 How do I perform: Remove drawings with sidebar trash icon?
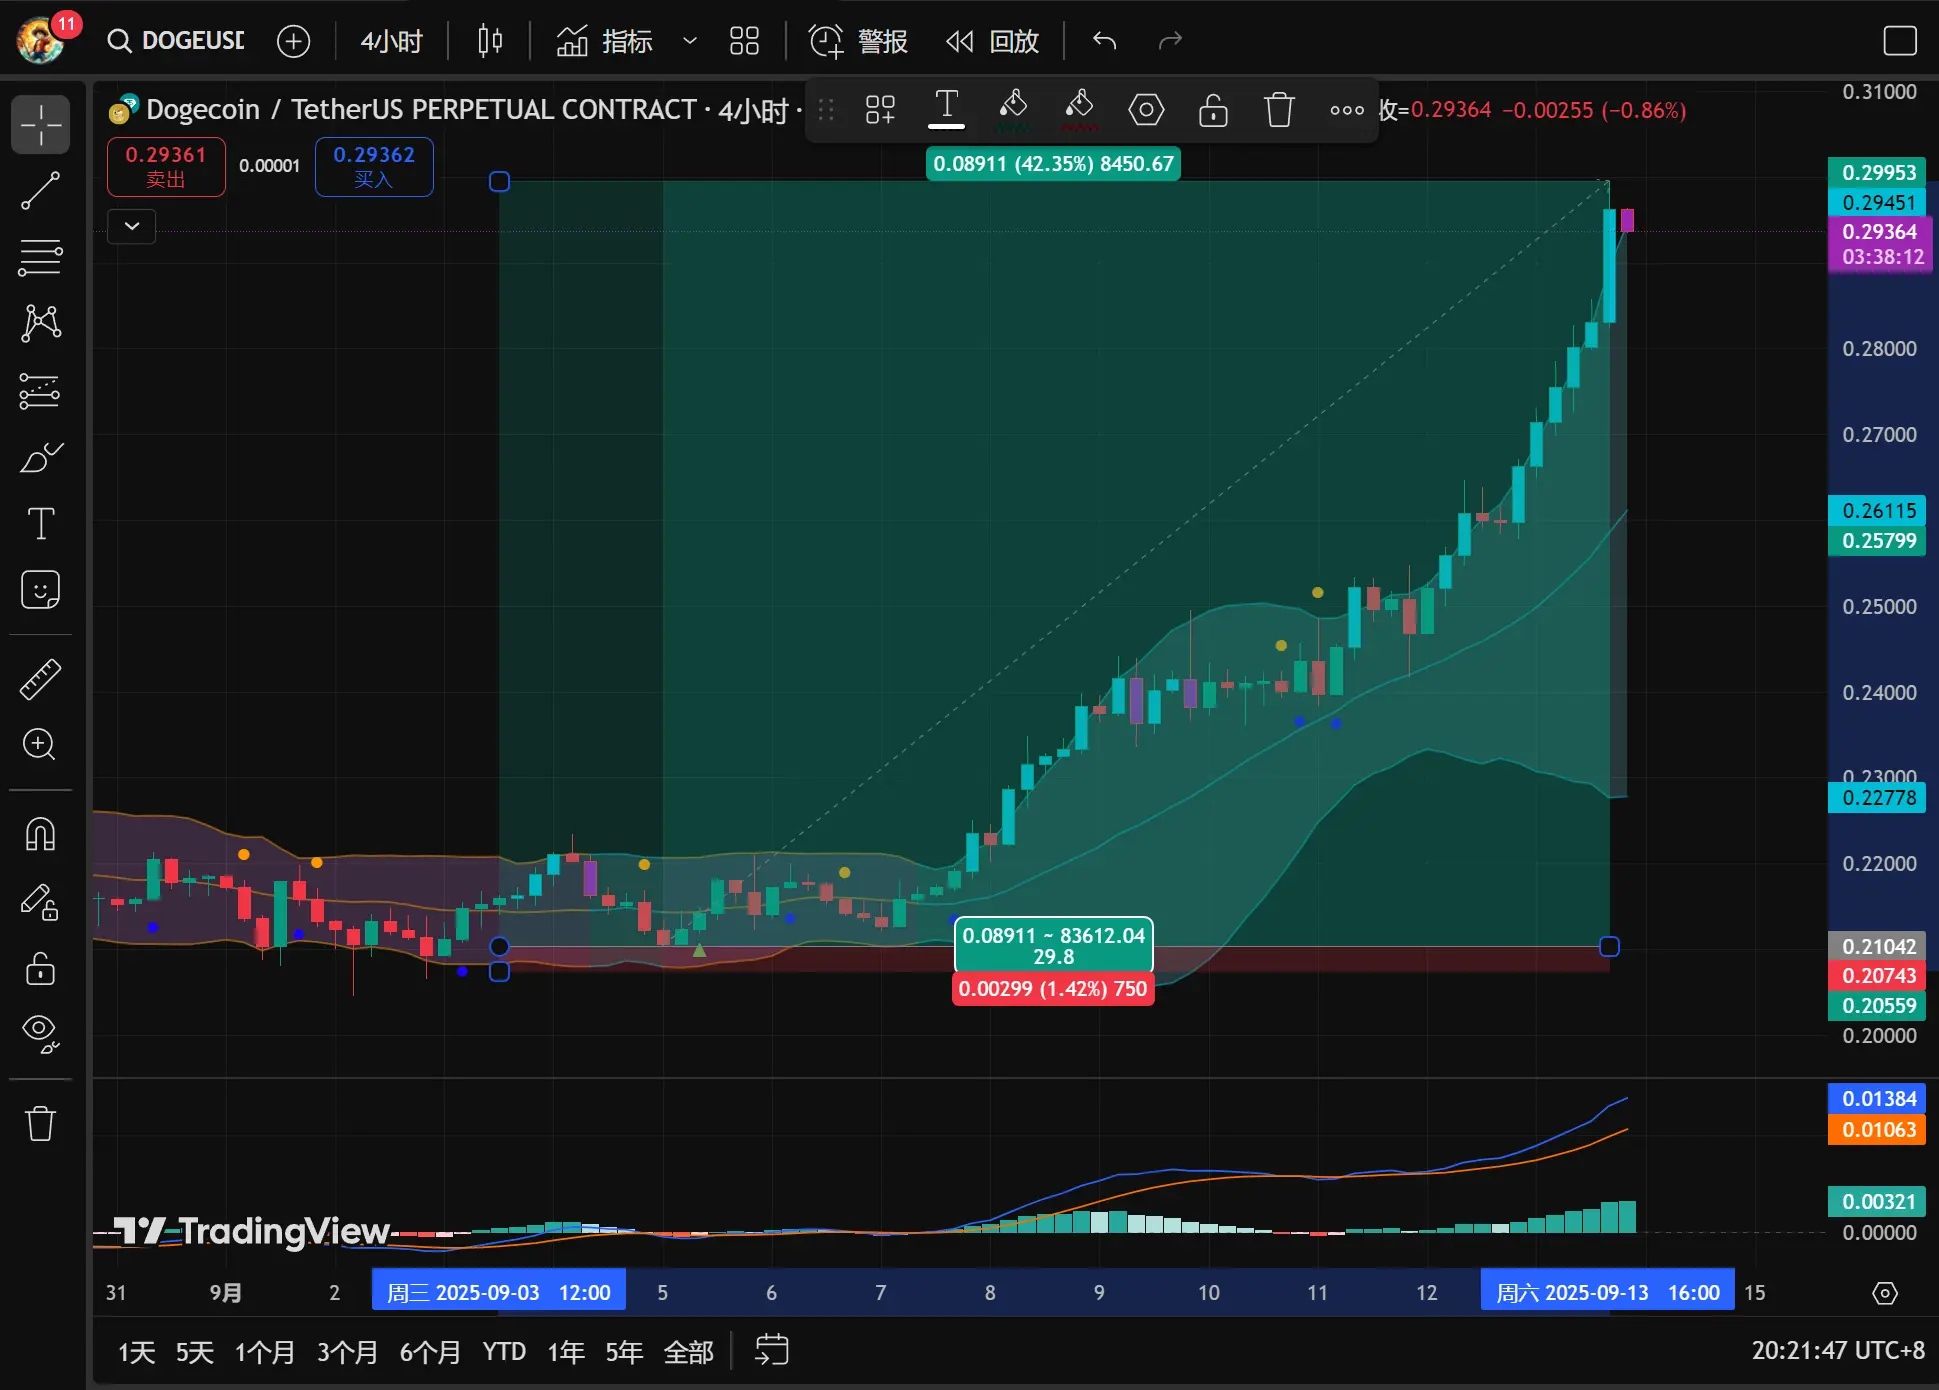click(41, 1123)
